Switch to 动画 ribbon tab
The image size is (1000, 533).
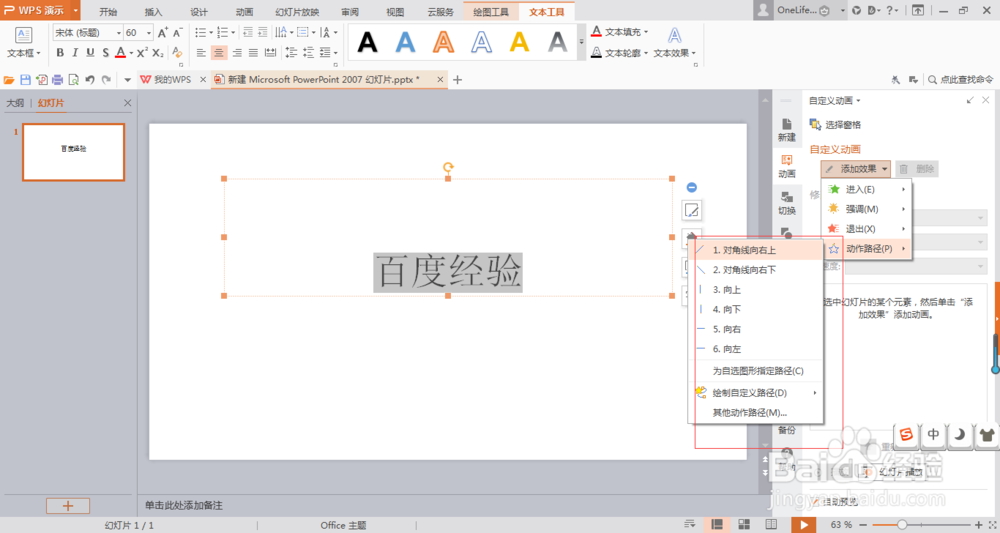click(244, 11)
